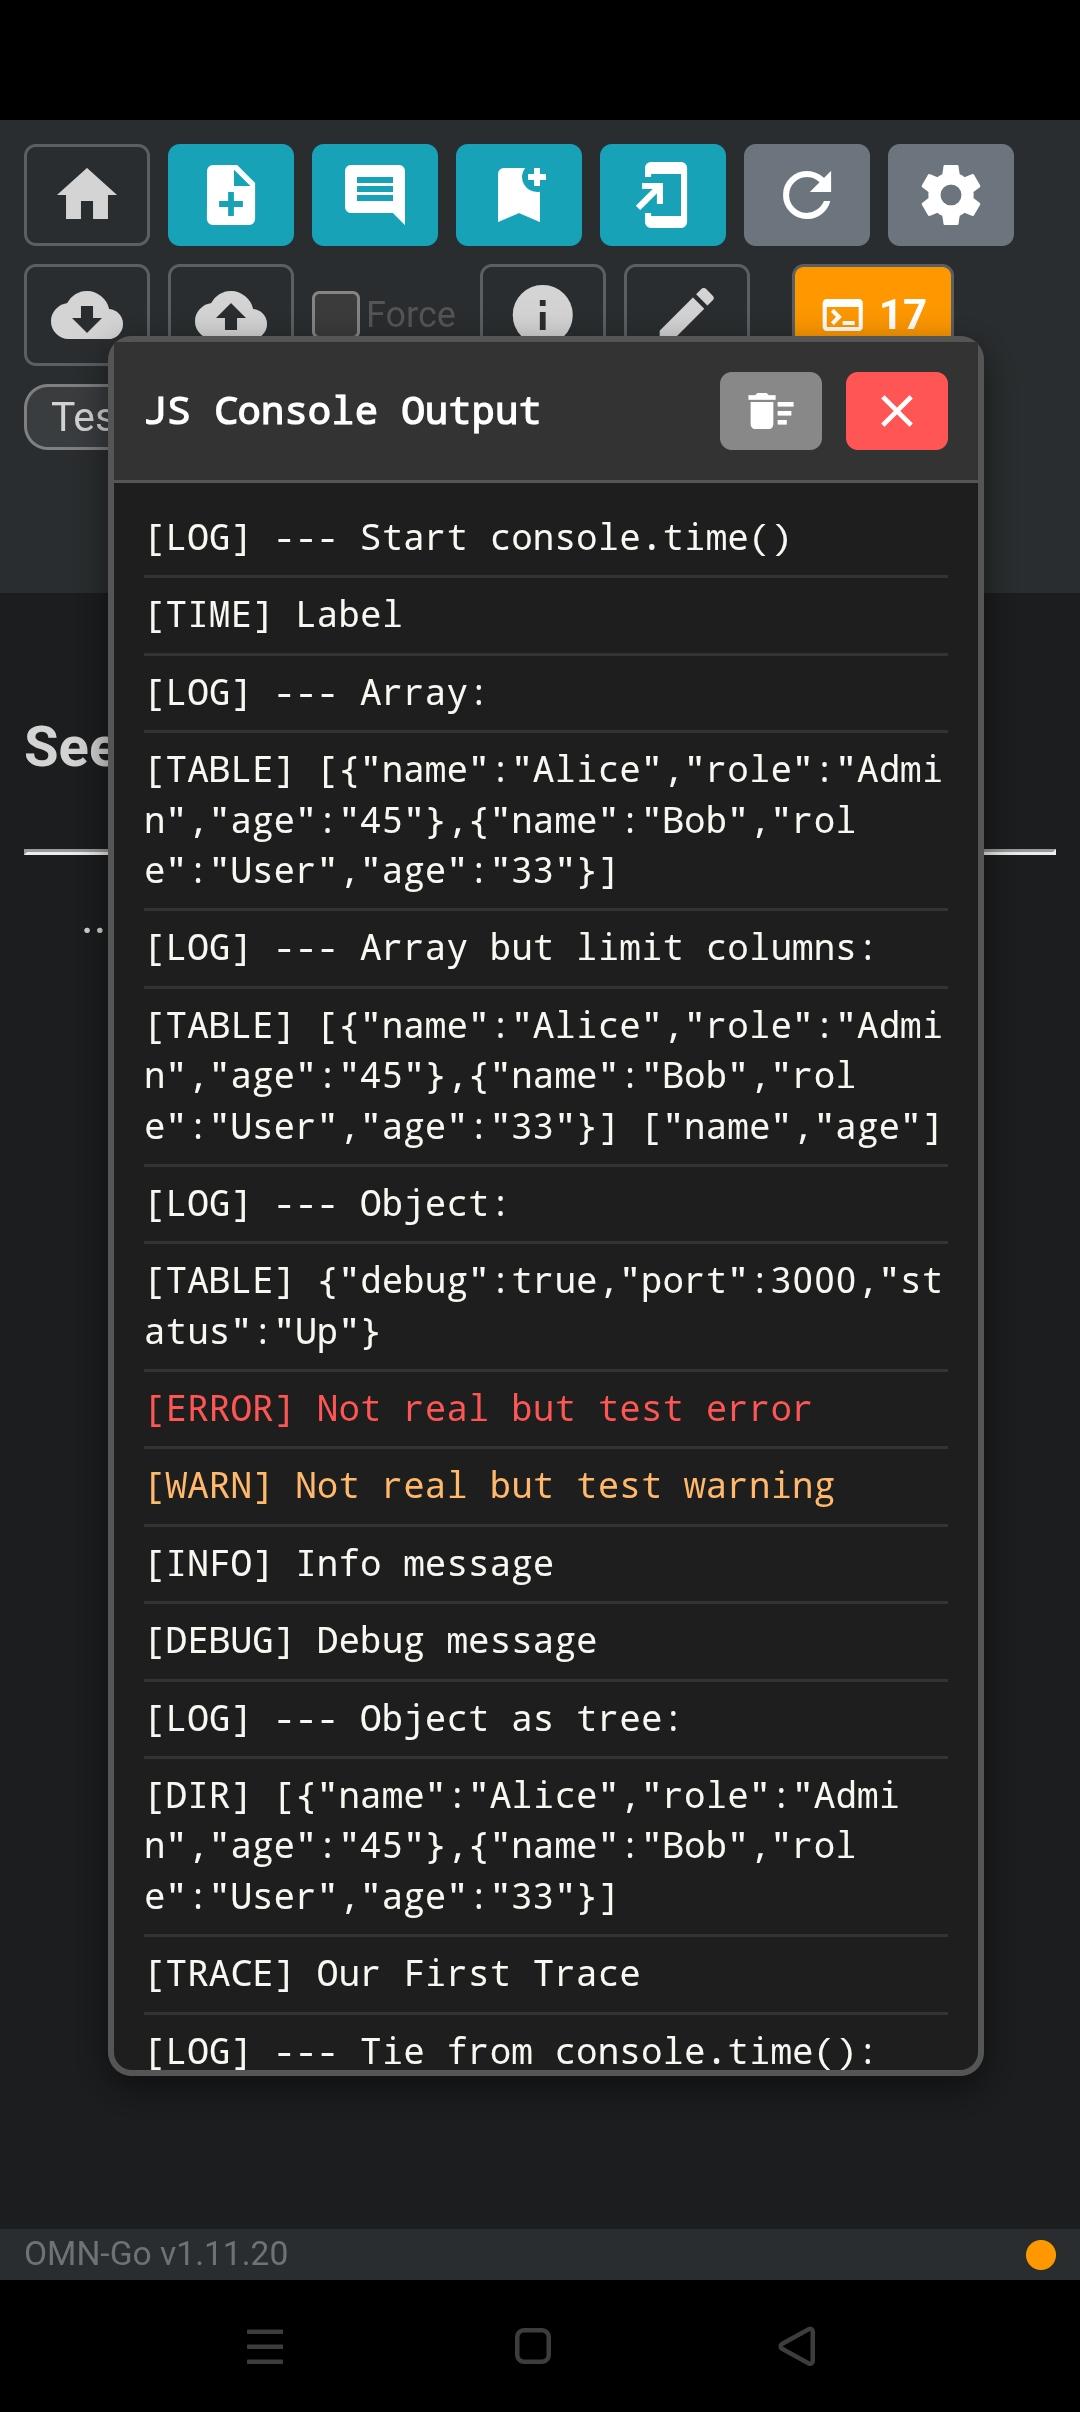Screen dimensions: 1080x2412
Task: Create a new note with file-plus icon
Action: click(x=231, y=195)
